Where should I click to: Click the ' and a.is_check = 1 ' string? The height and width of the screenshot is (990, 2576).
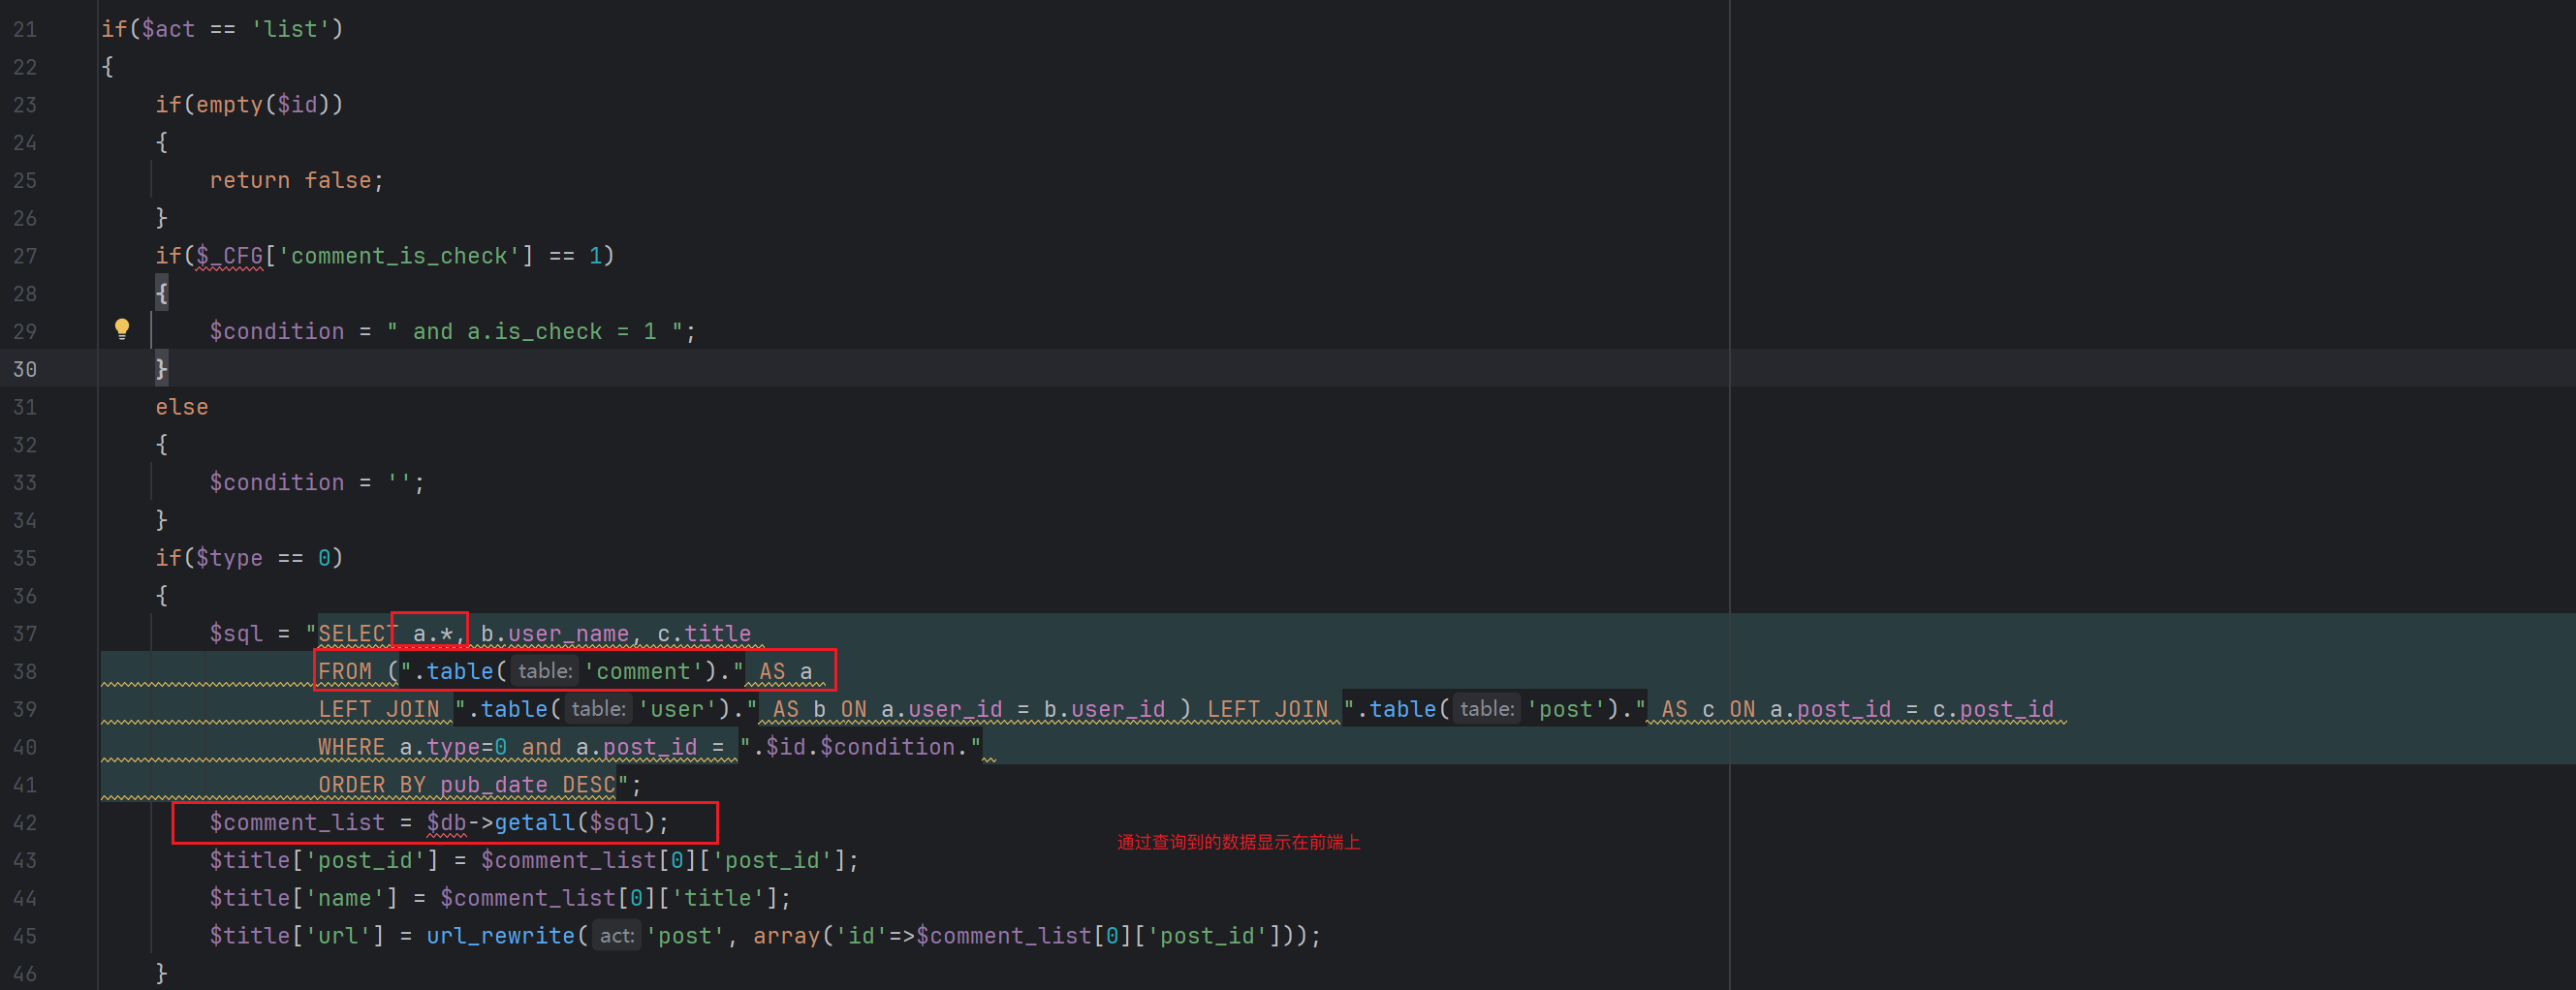(534, 332)
